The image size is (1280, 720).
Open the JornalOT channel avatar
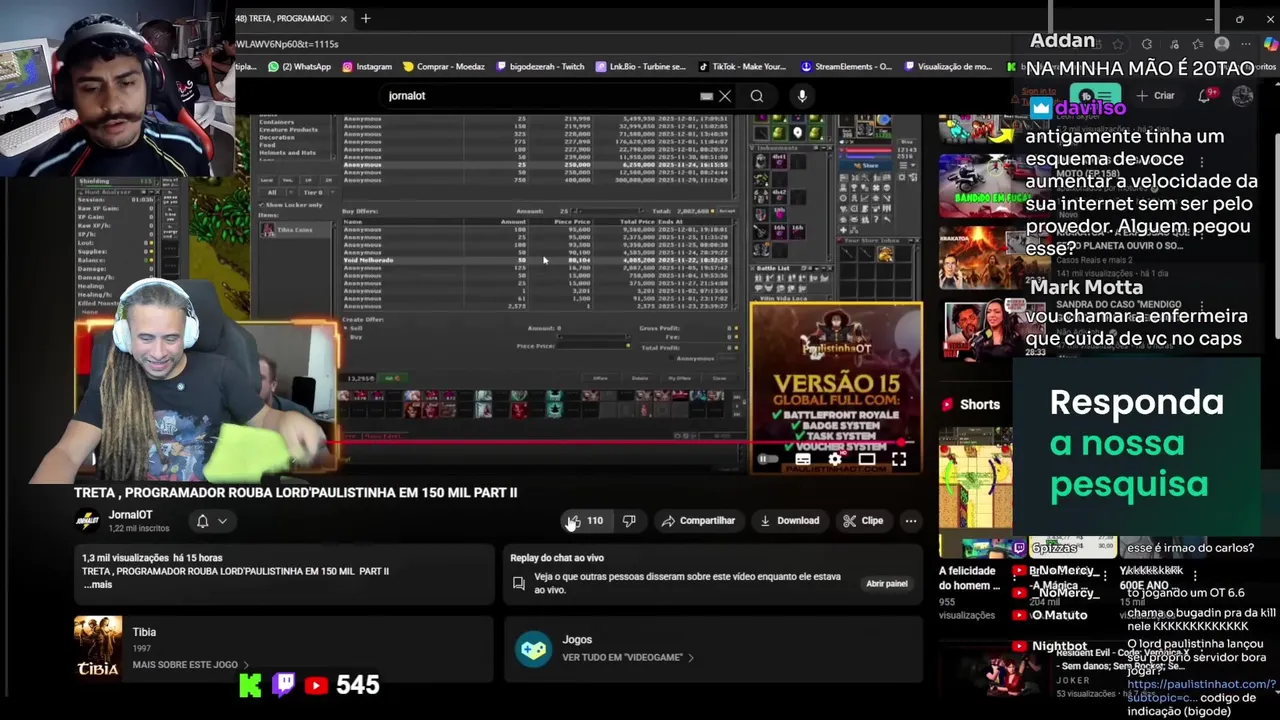click(x=87, y=520)
